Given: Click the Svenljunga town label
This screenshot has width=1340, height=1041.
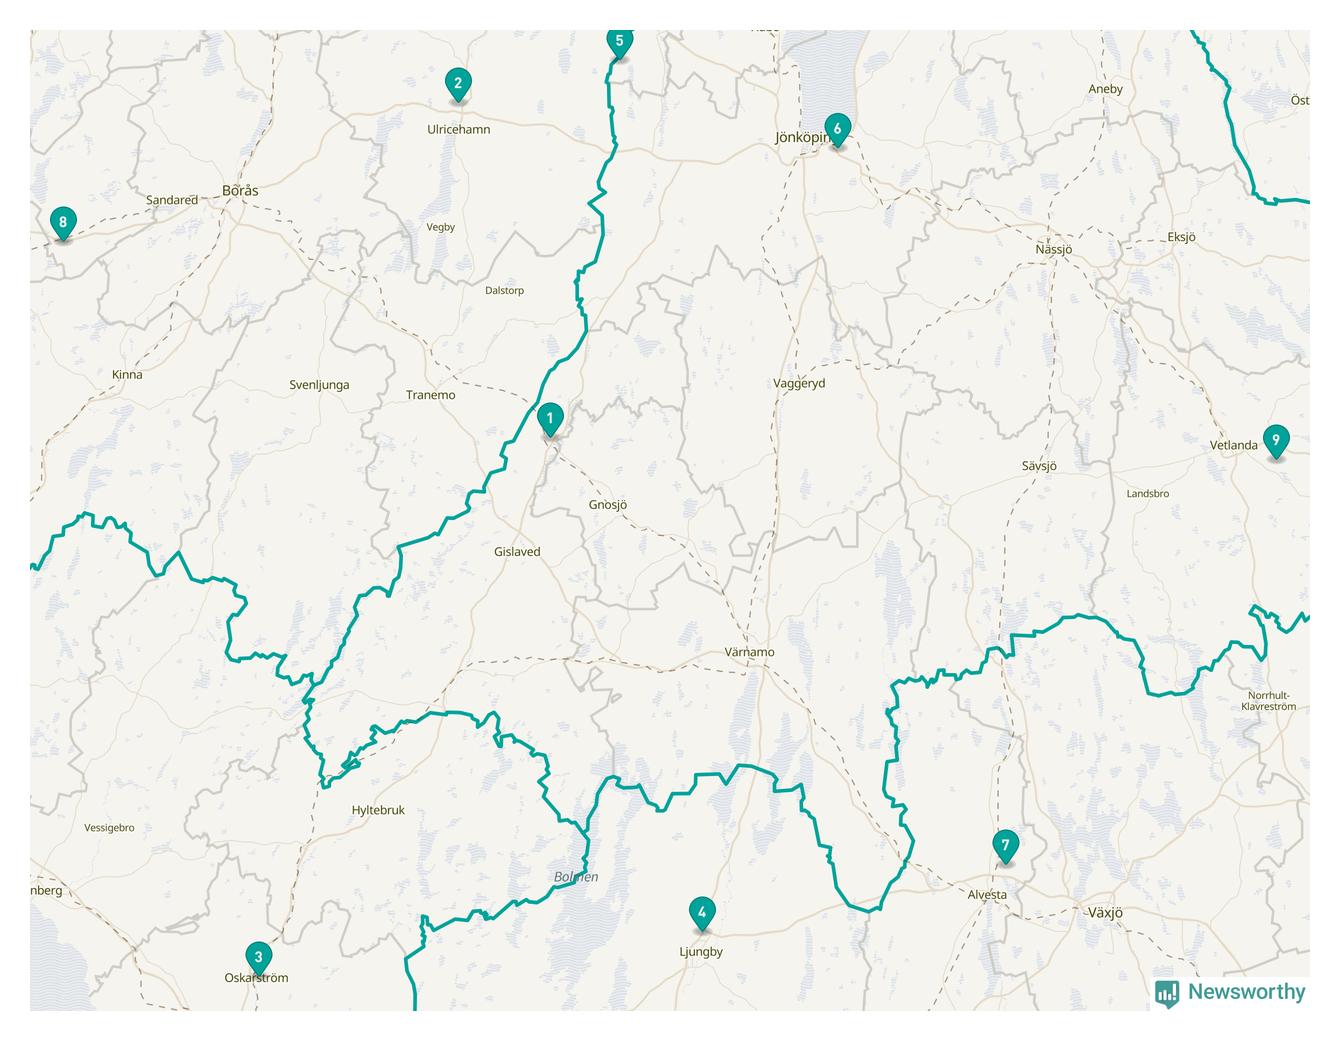Looking at the screenshot, I should [319, 385].
